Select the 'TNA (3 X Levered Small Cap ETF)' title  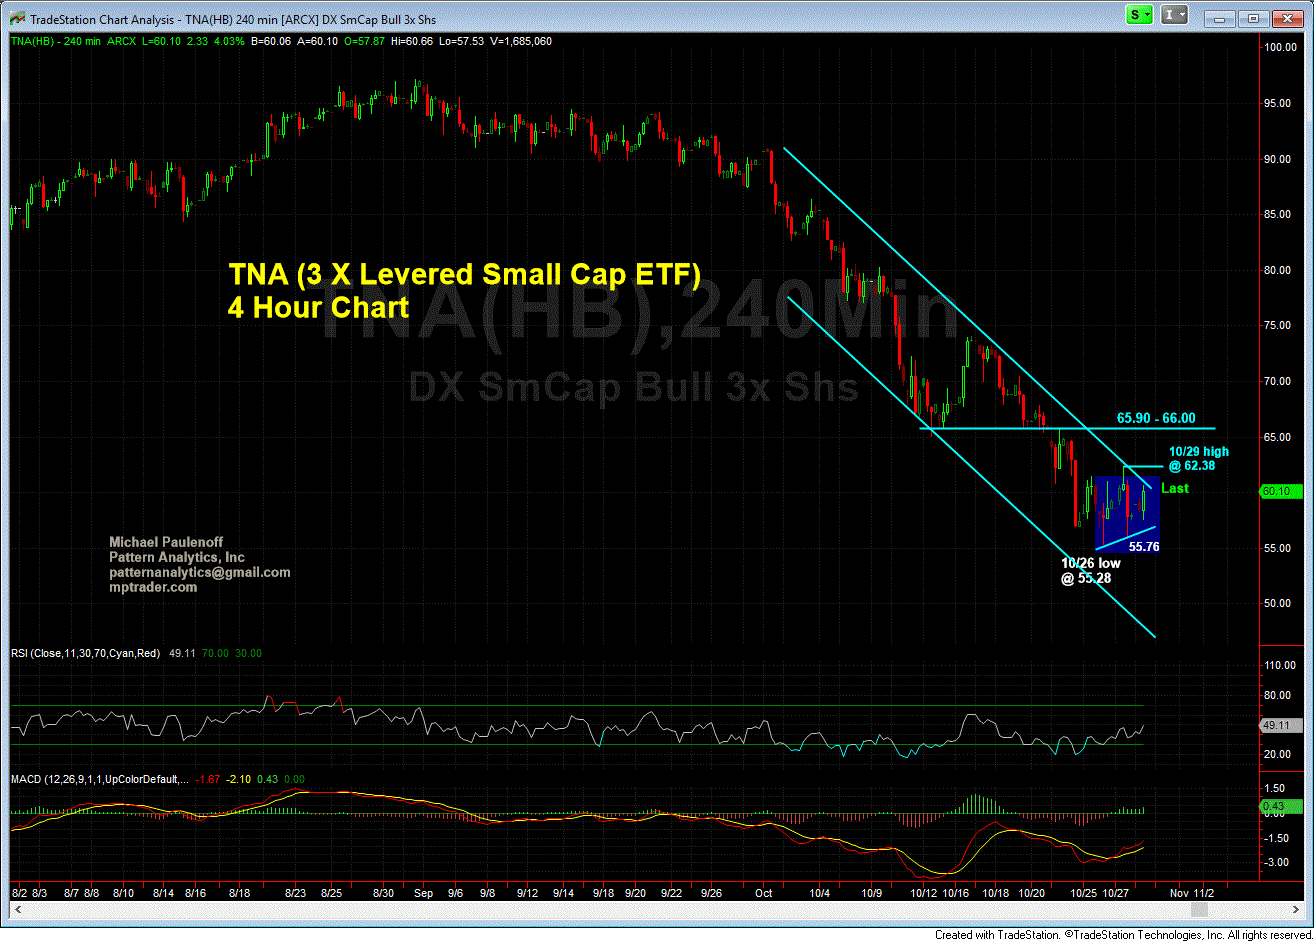(464, 274)
